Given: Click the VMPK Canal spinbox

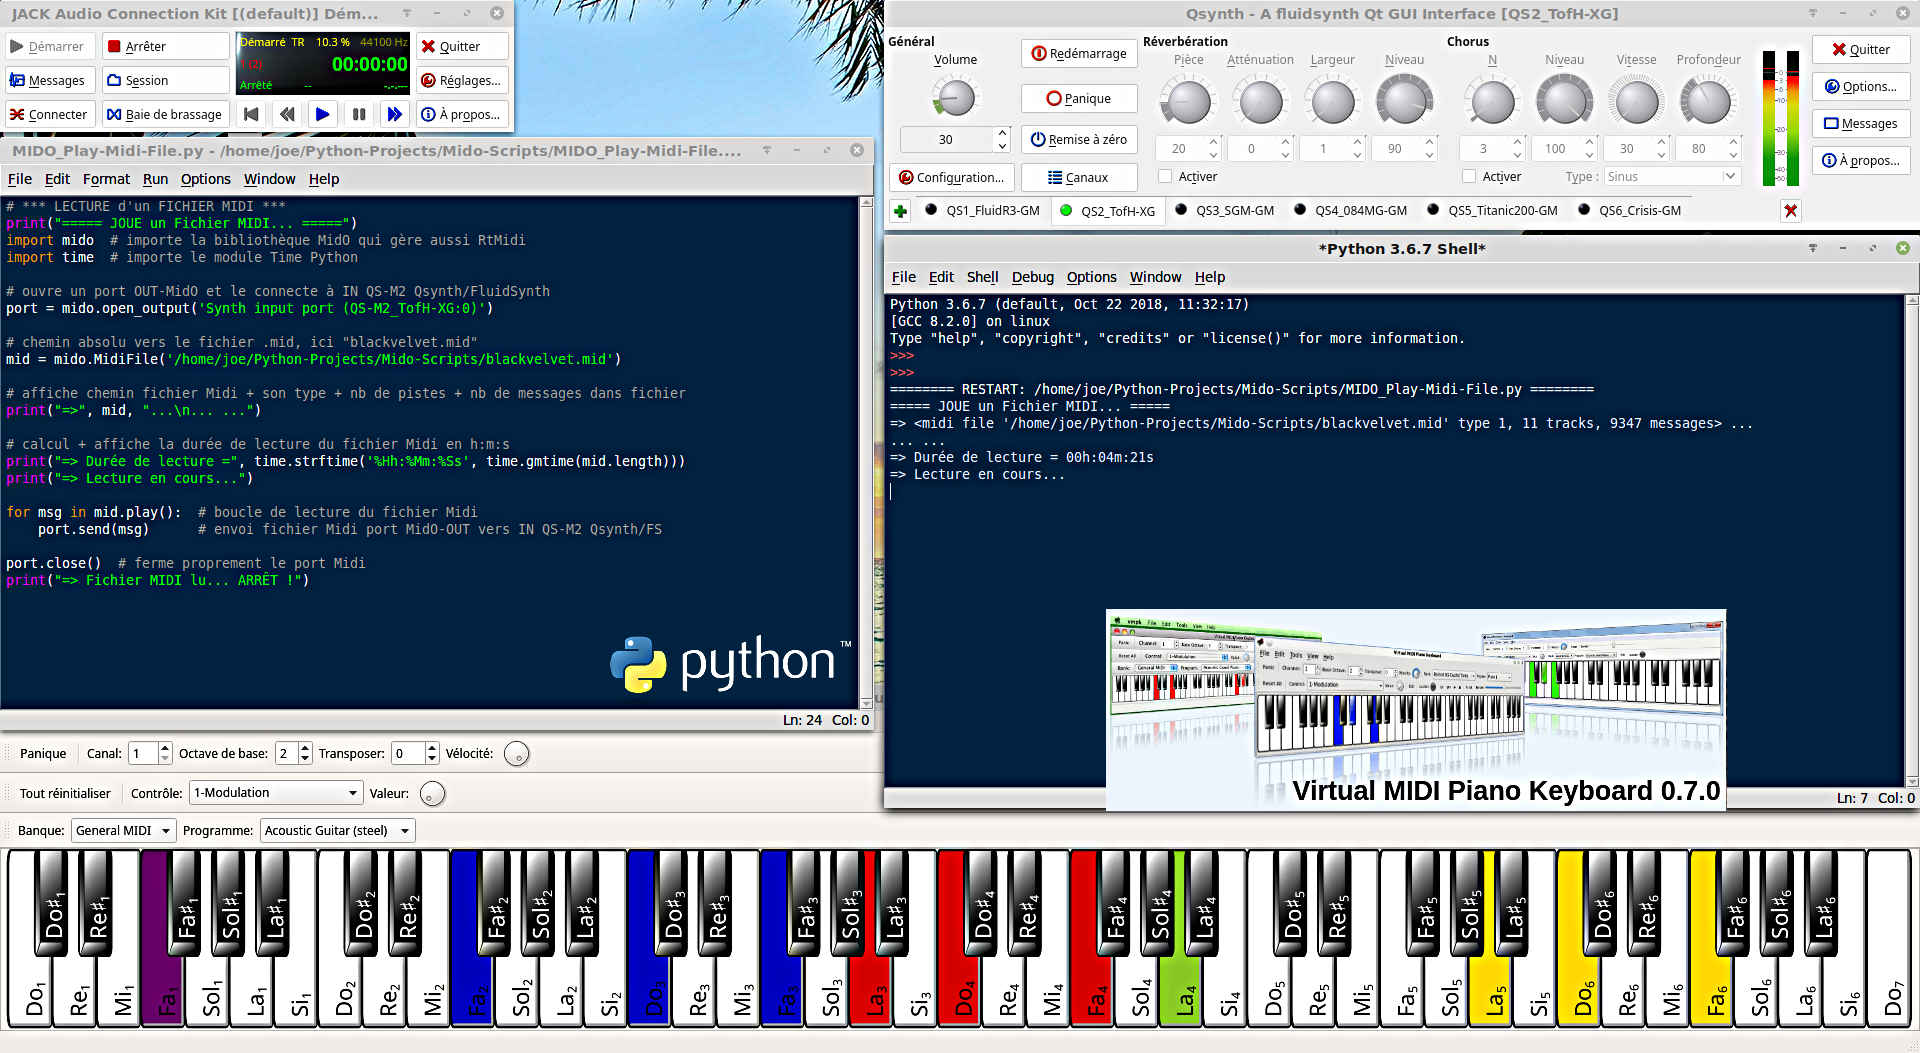Looking at the screenshot, I should coord(149,753).
